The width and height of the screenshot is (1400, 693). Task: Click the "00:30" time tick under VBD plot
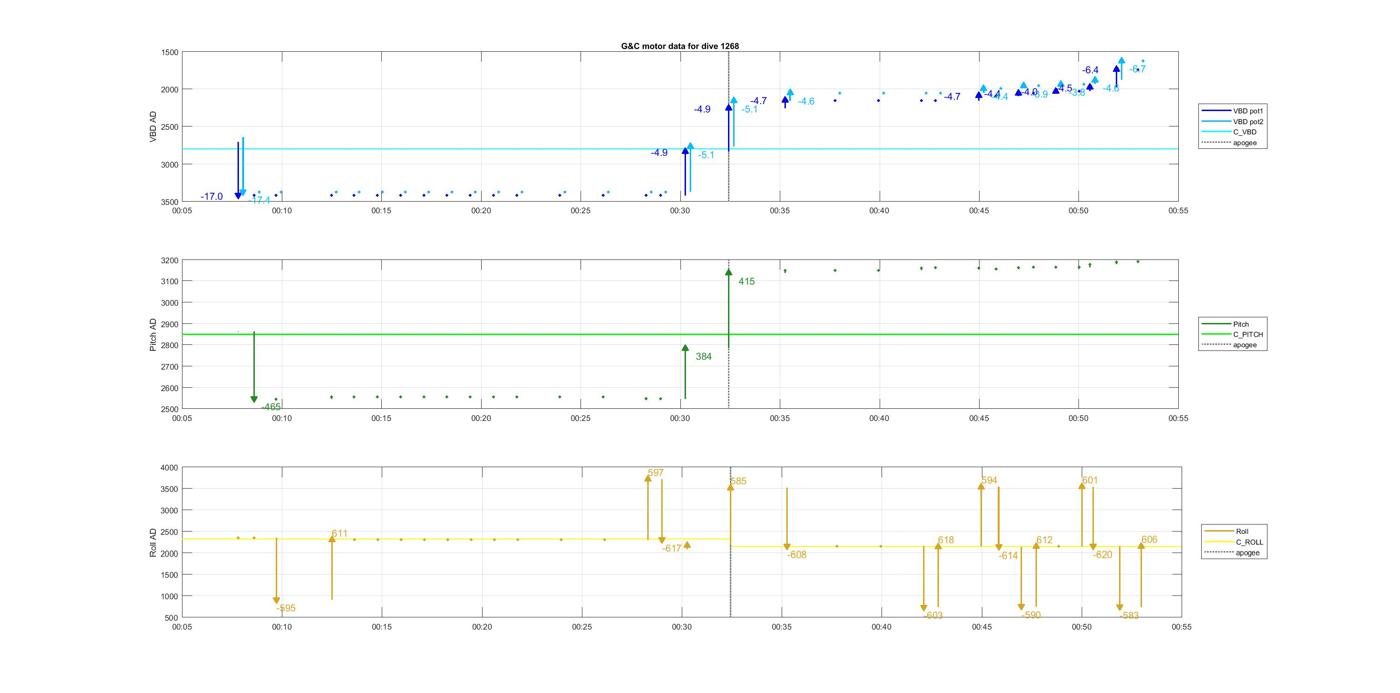[x=680, y=211]
